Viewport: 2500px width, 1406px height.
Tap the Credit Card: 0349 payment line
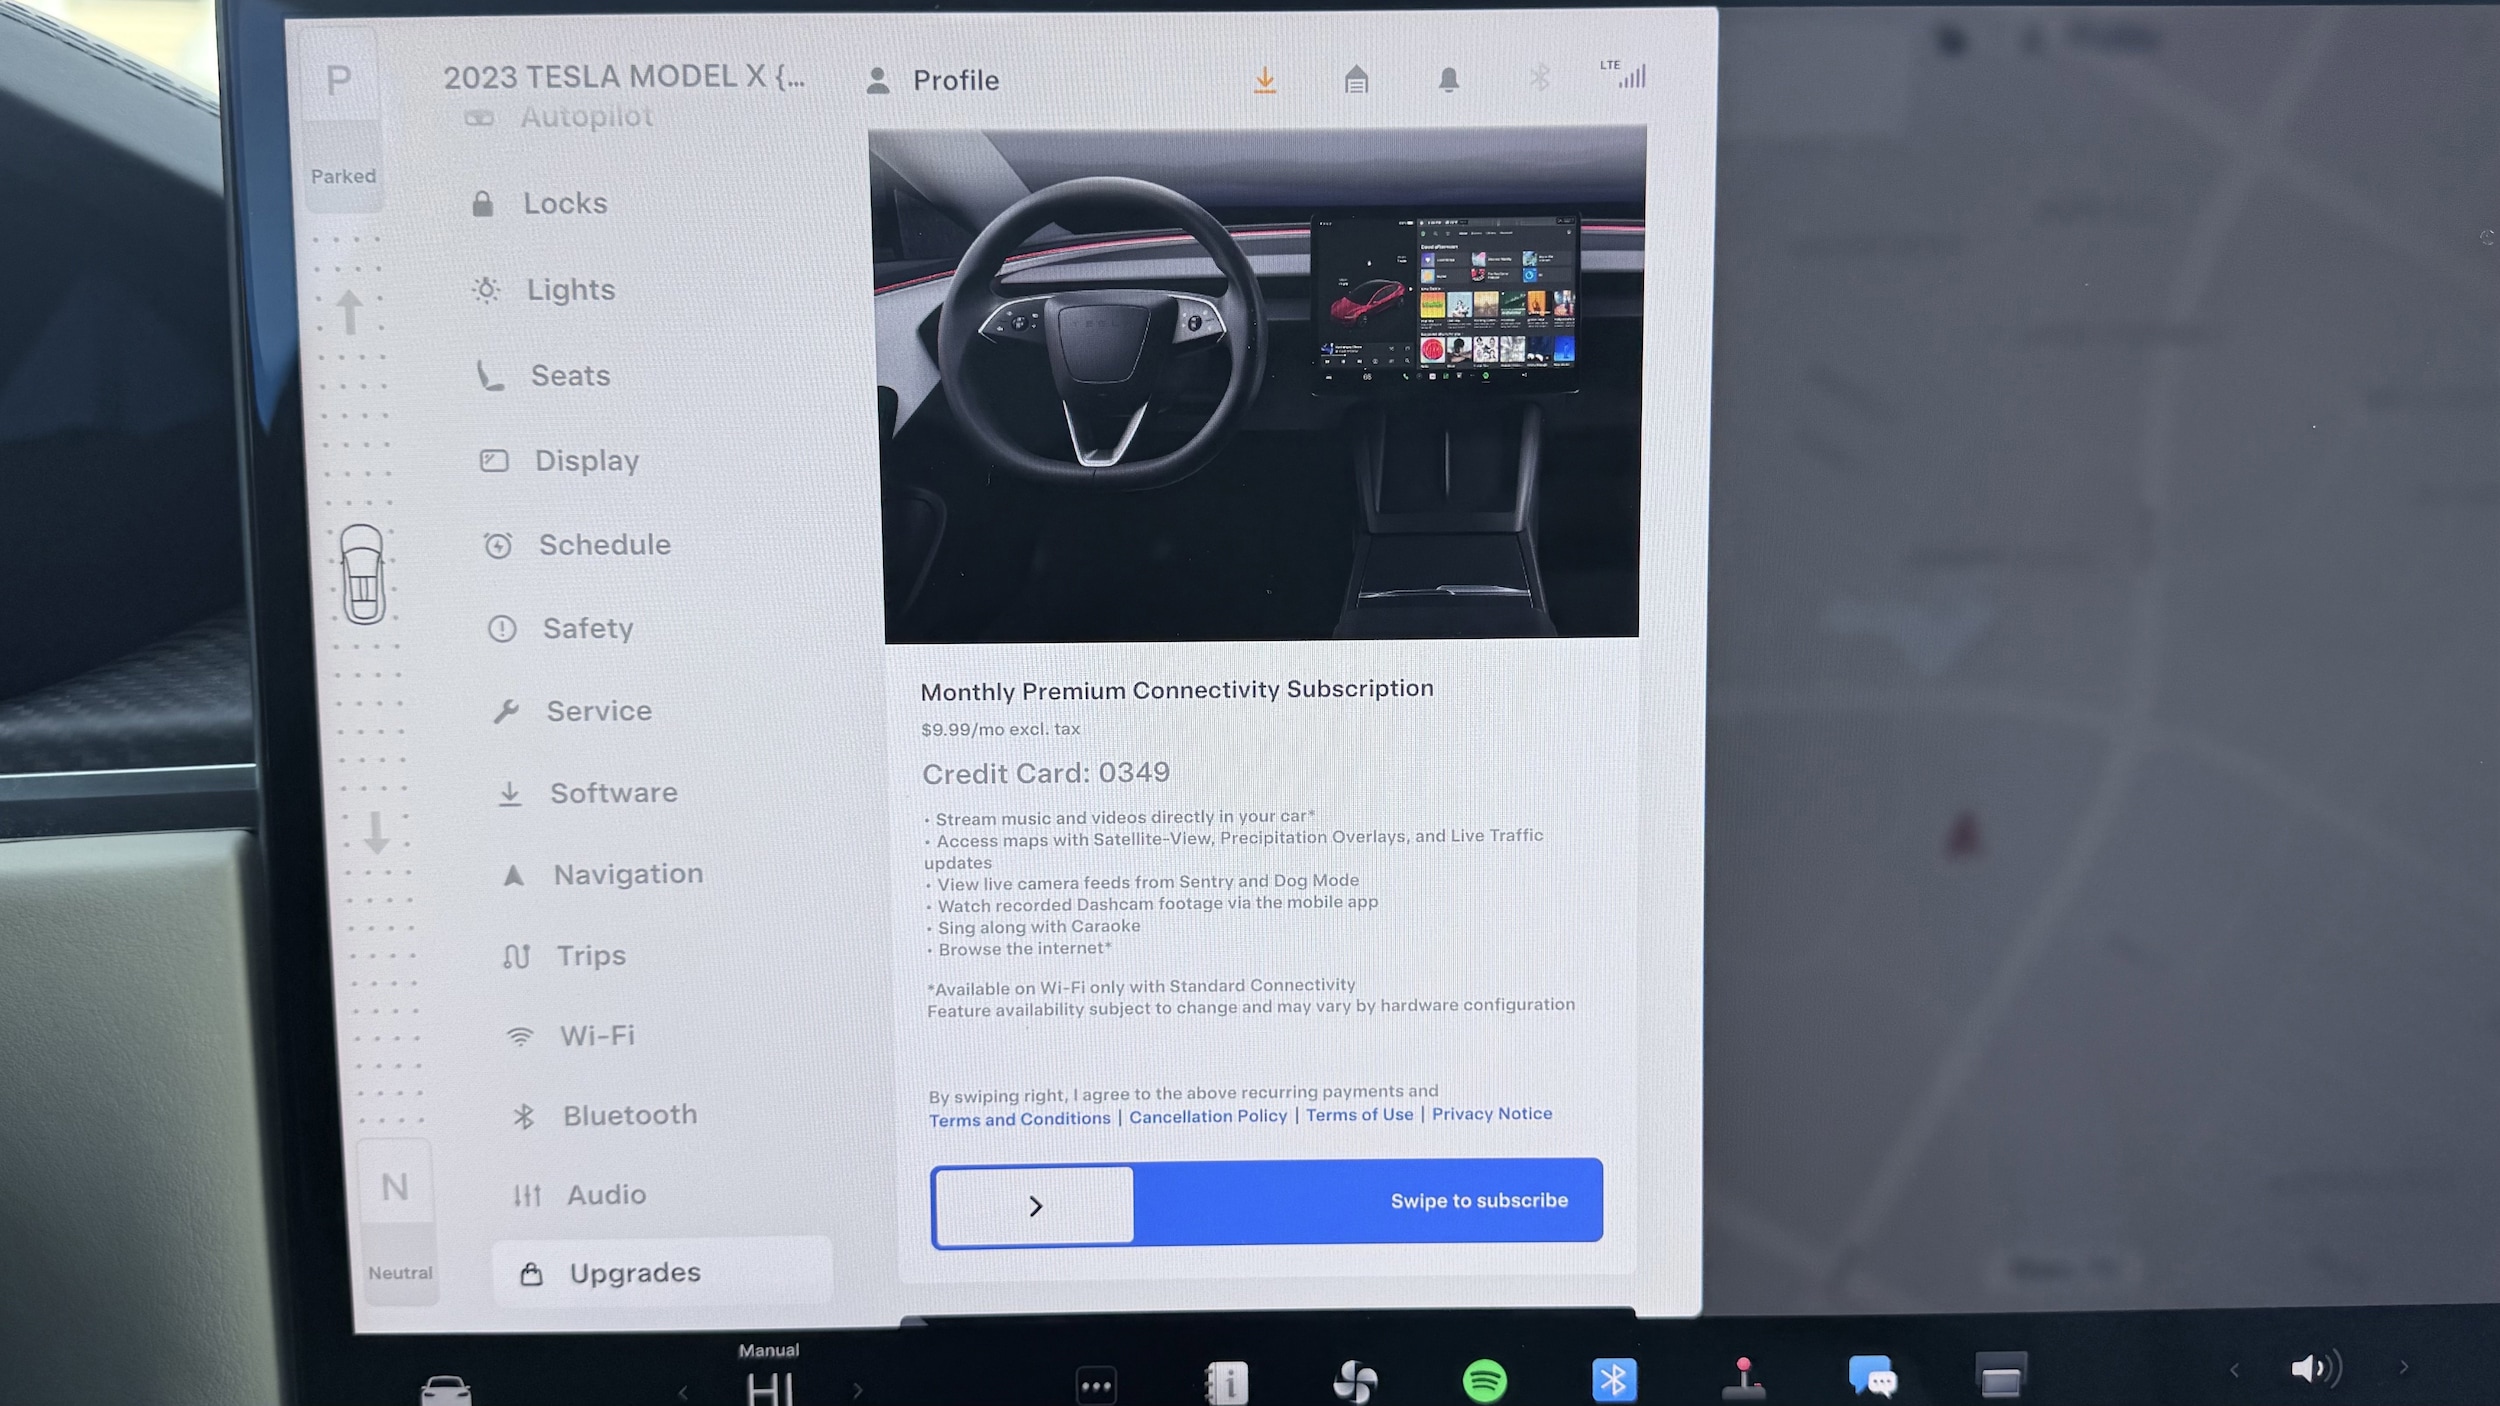click(x=1046, y=773)
